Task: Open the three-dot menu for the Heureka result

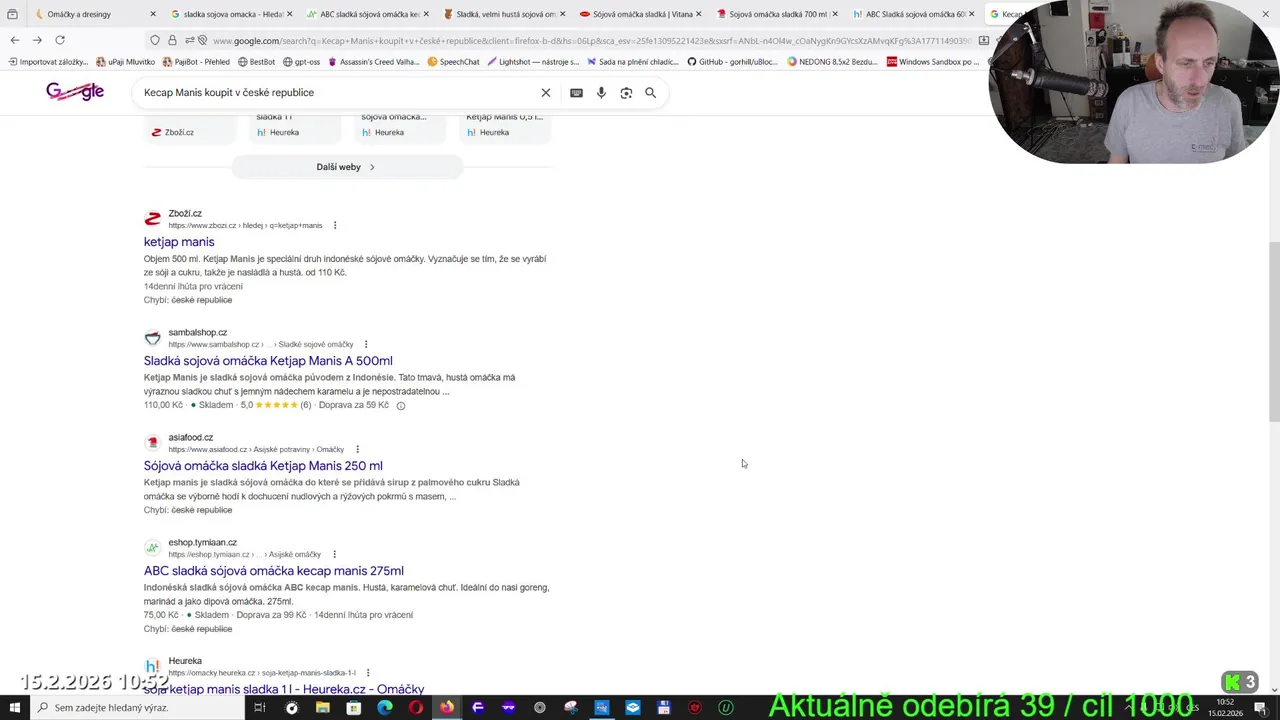Action: coord(368,673)
